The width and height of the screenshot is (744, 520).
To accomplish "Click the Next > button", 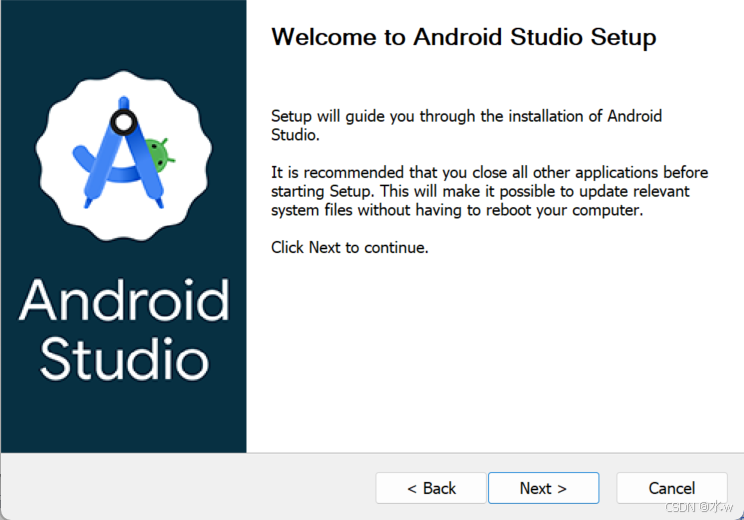I will coord(543,488).
